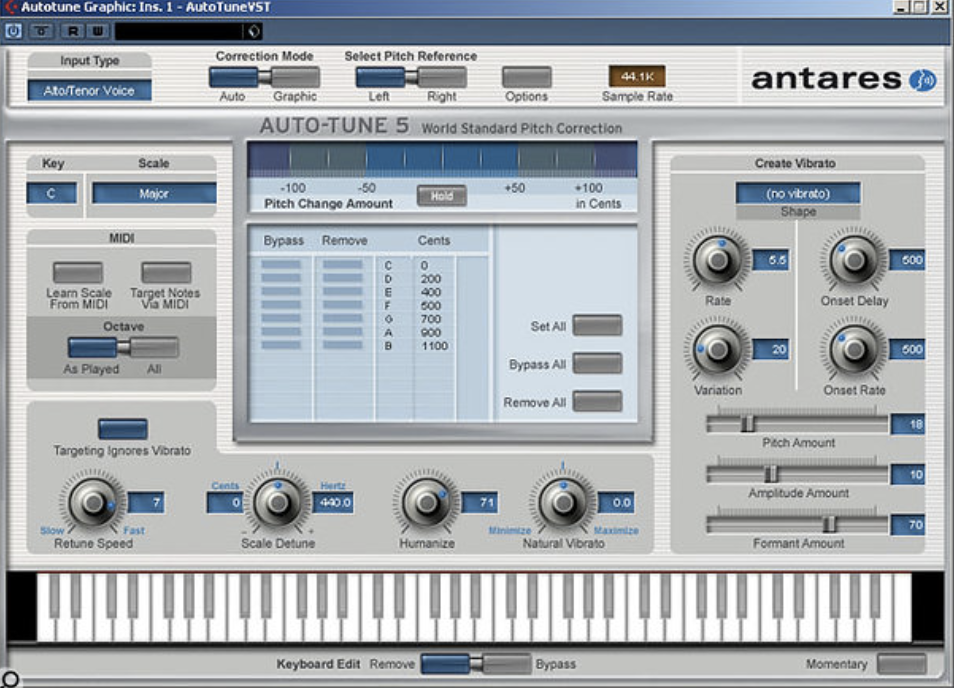The image size is (954, 688).
Task: Click the automation Read (R) icon
Action: pyautogui.click(x=73, y=30)
